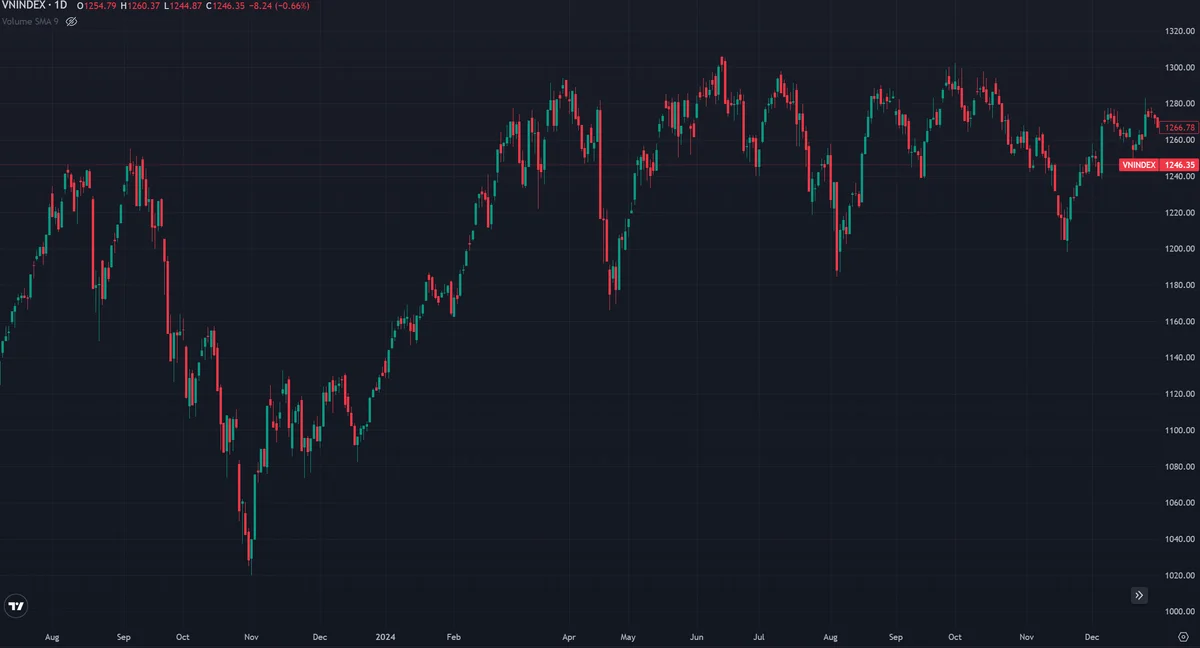Open chart settings hexagon gear icon
This screenshot has height=648, width=1200.
point(1182,635)
